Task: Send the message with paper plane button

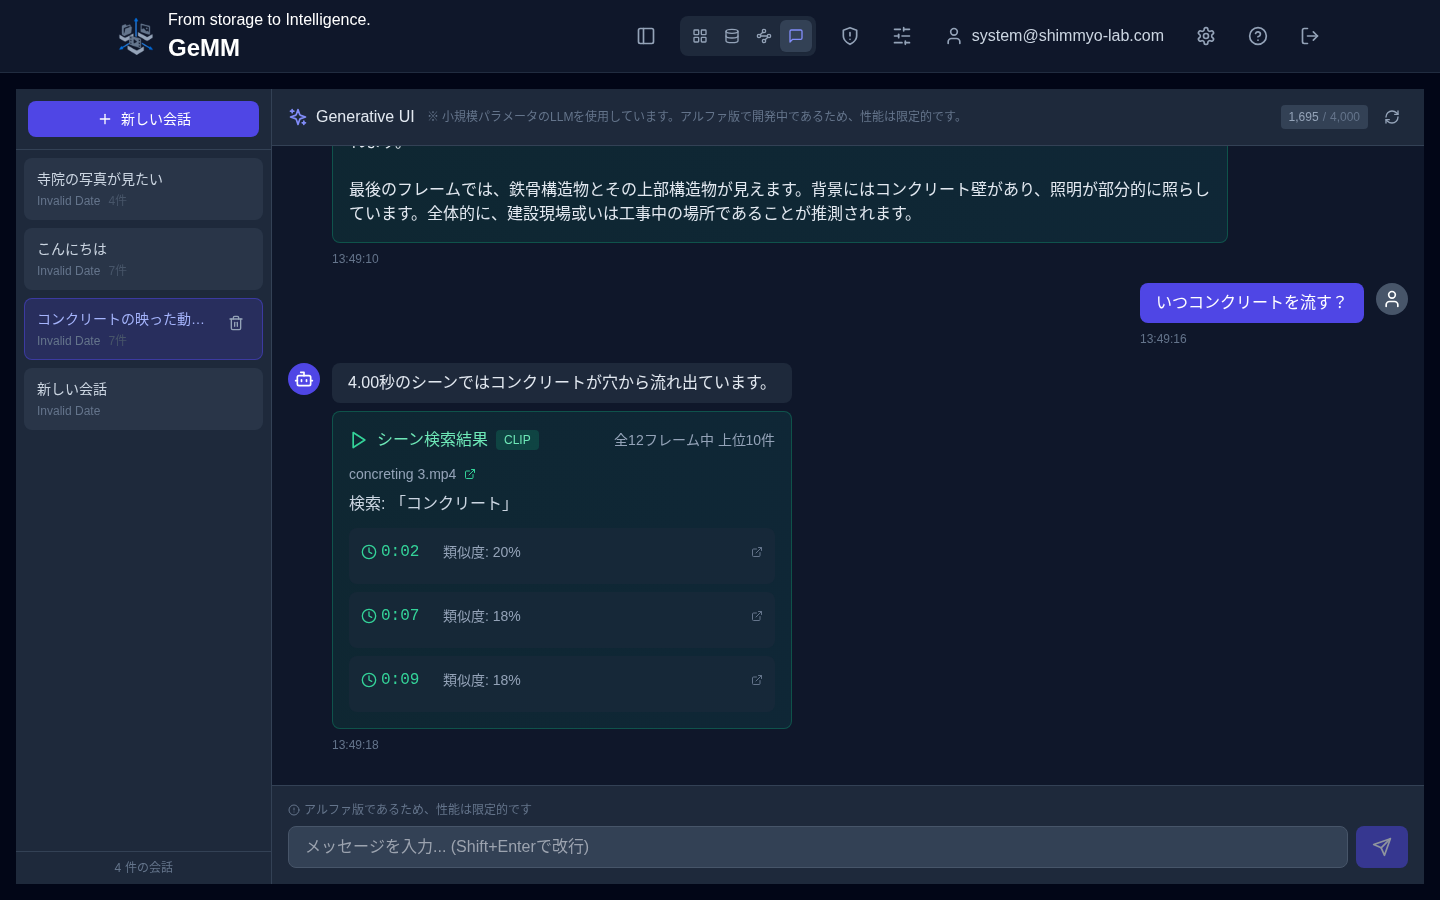Action: pos(1382,847)
